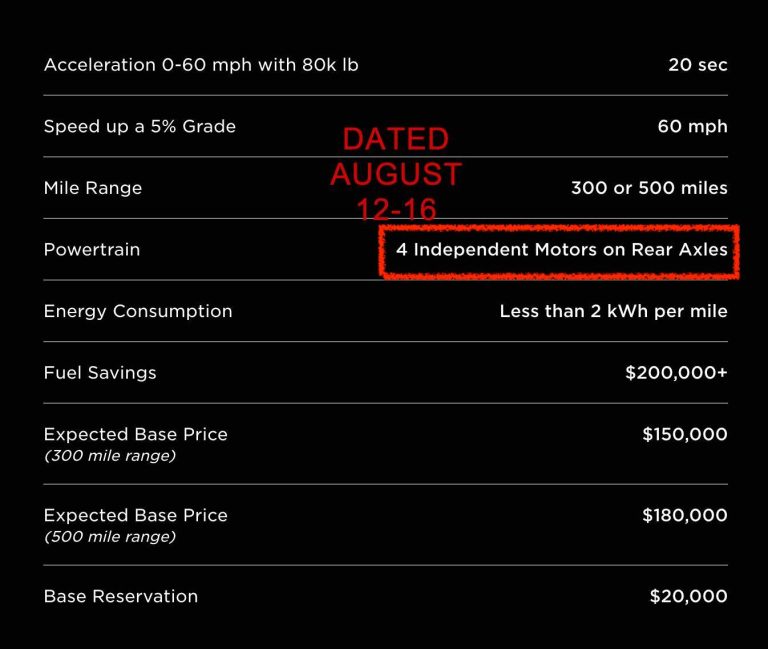Select the $20,000 reservation value

689,597
